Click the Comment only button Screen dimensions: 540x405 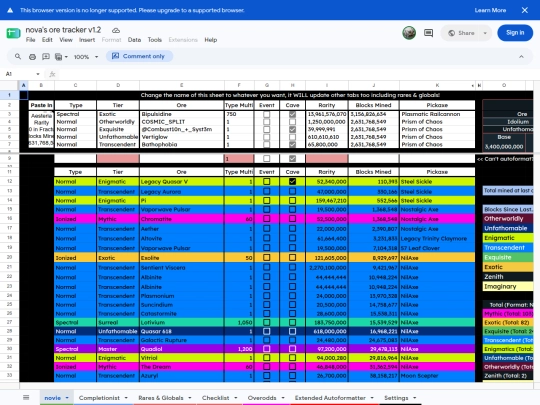click(139, 56)
